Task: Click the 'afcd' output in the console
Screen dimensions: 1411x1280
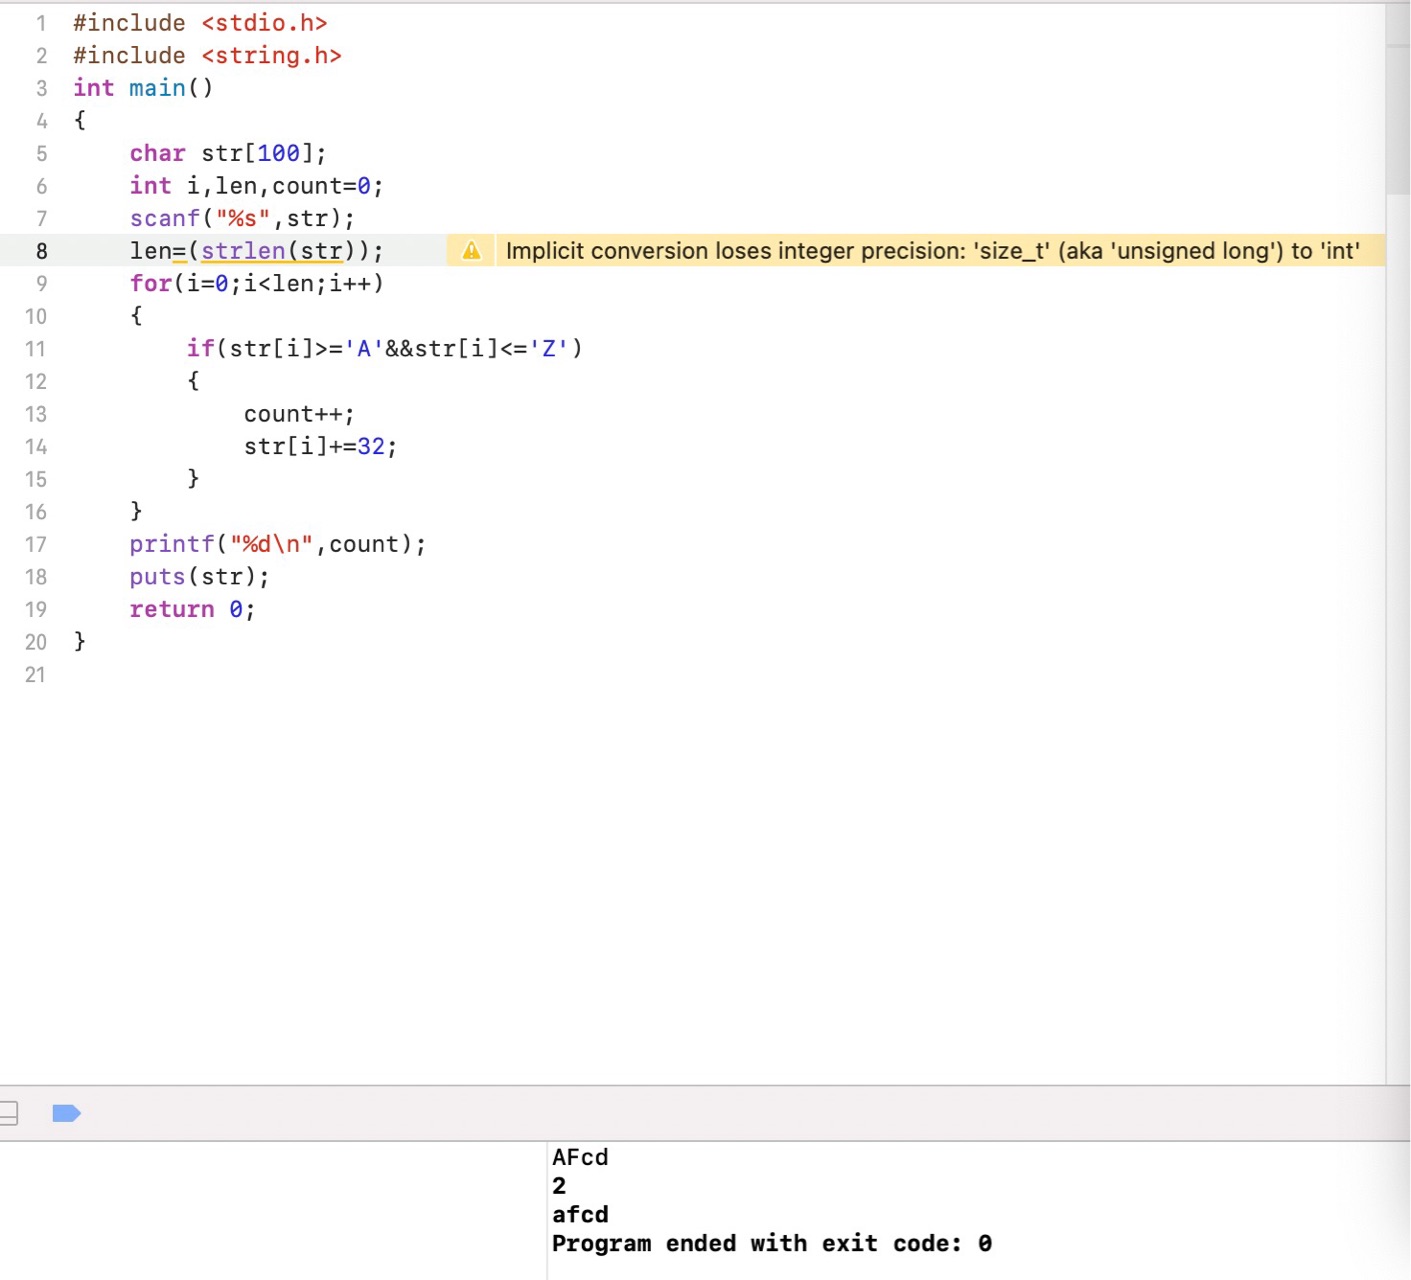Action: [580, 1215]
